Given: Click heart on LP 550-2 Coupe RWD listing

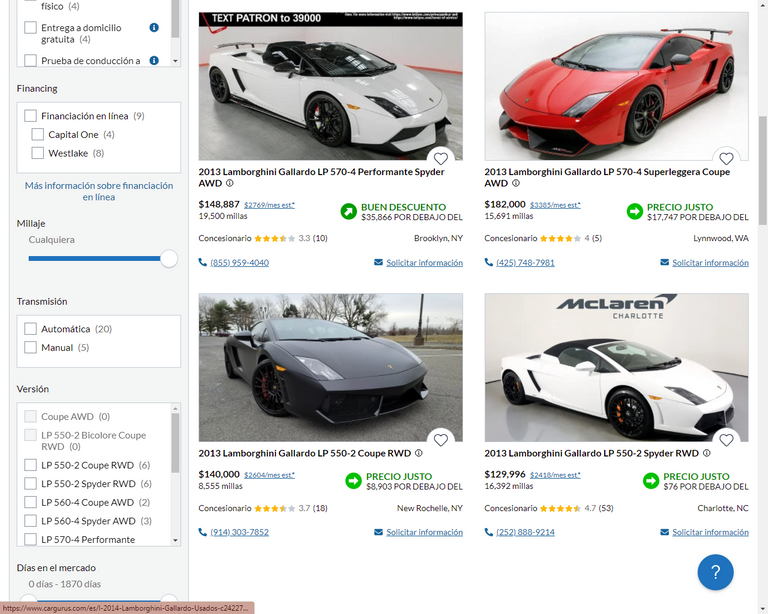Looking at the screenshot, I should click(x=441, y=440).
